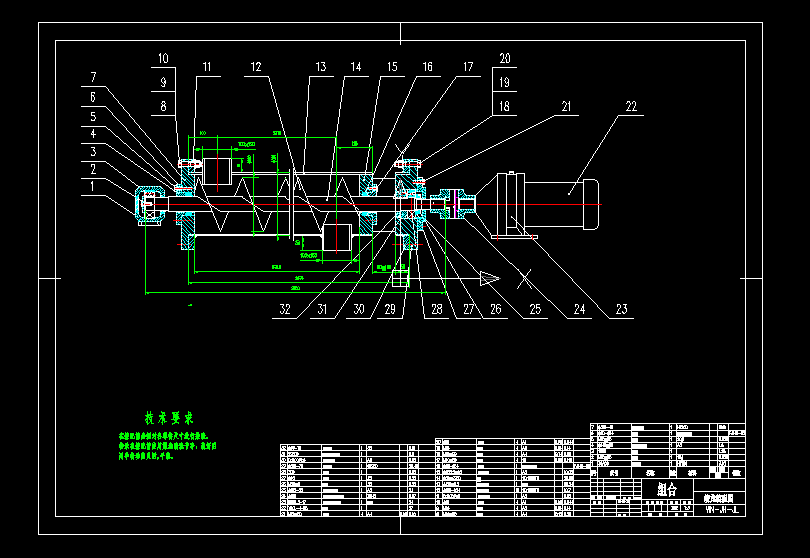Click stacked callout number 10

tap(163, 58)
